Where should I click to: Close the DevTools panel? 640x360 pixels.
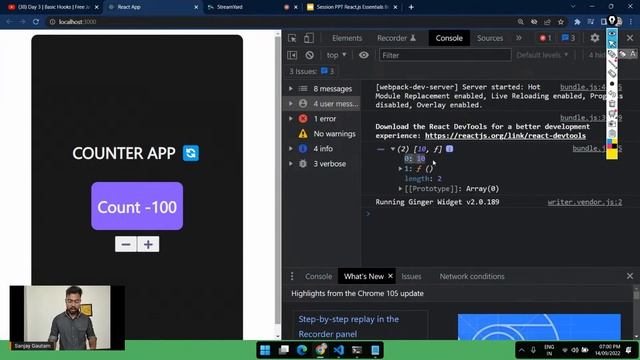(630, 38)
